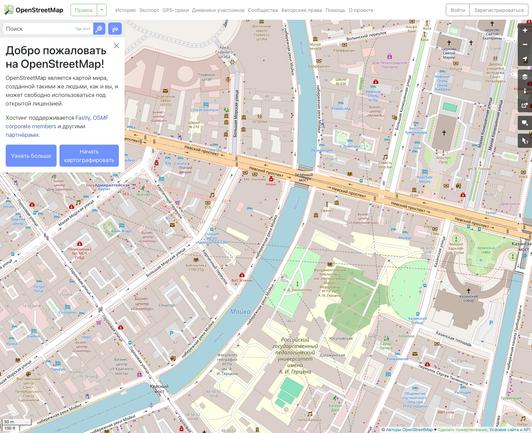This screenshot has height=433, width=532.
Task: Expand the Правка dropdown arrow
Action: [101, 10]
